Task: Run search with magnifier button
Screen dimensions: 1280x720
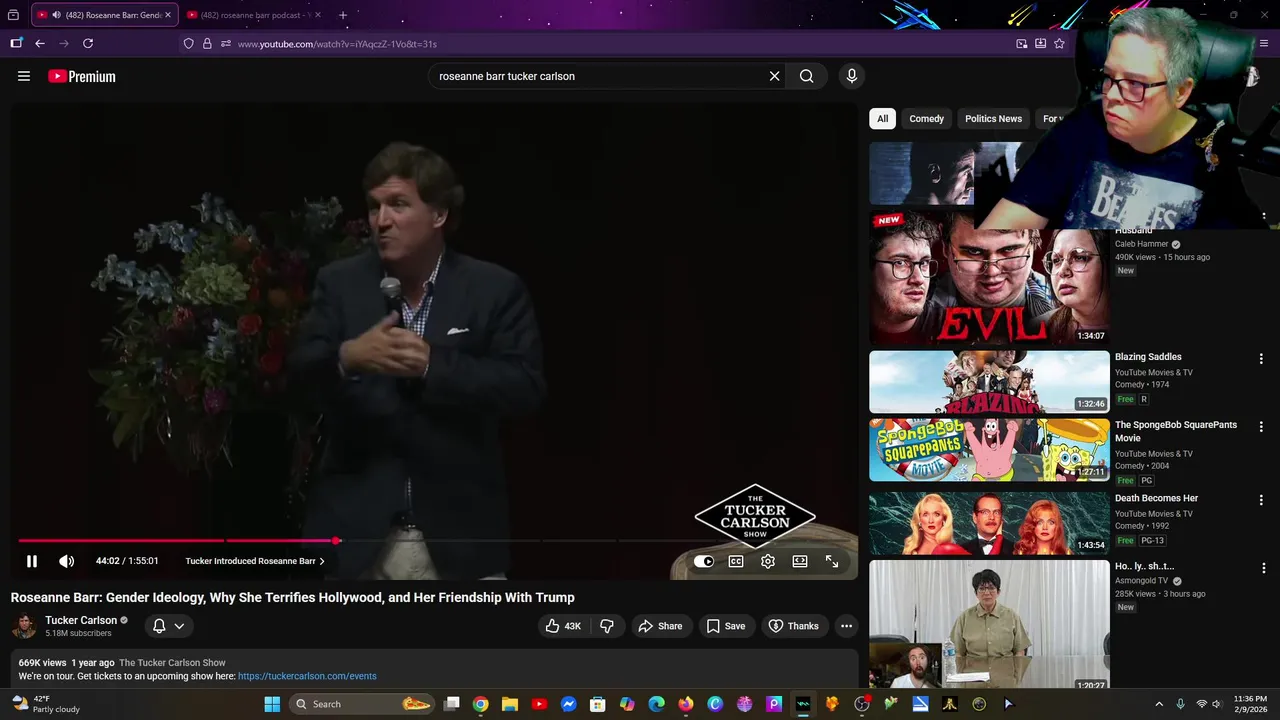Action: (807, 76)
